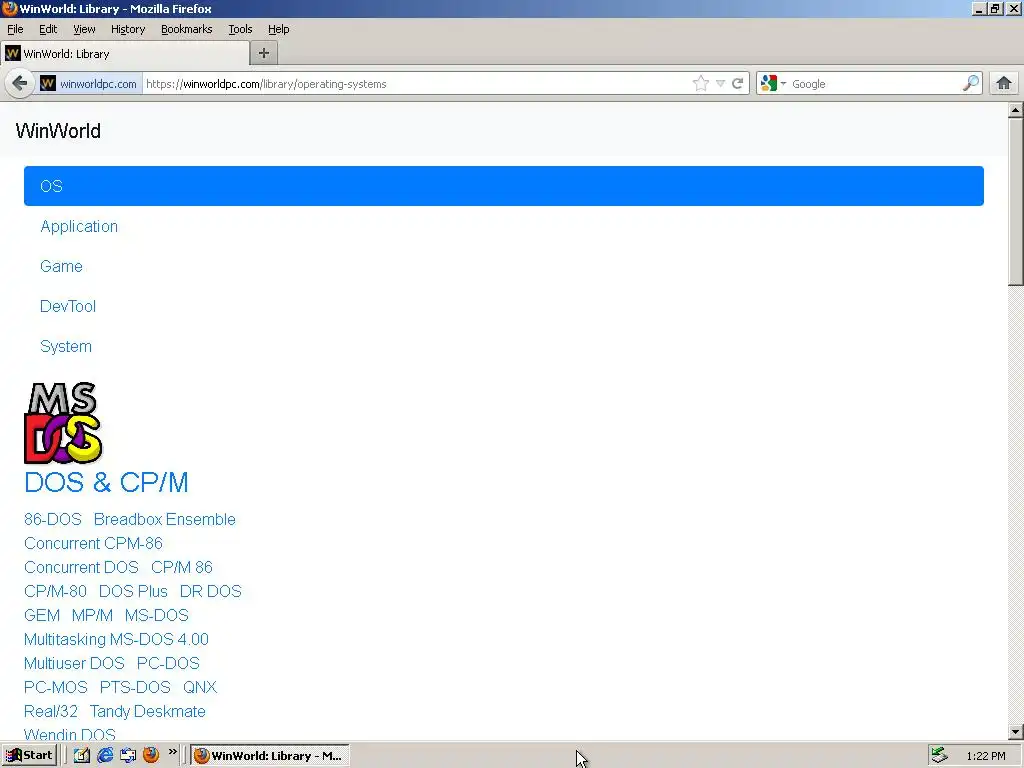The width and height of the screenshot is (1024, 768).
Task: Click the MS-DOS logo image
Action: [63, 423]
